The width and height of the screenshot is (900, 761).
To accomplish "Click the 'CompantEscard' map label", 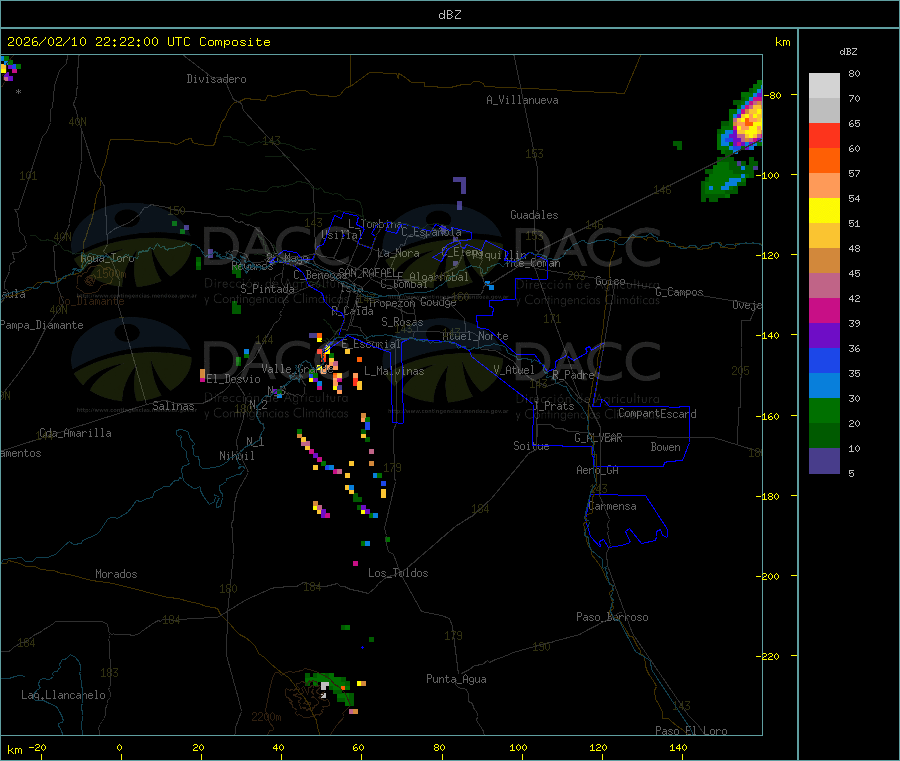I will (657, 414).
